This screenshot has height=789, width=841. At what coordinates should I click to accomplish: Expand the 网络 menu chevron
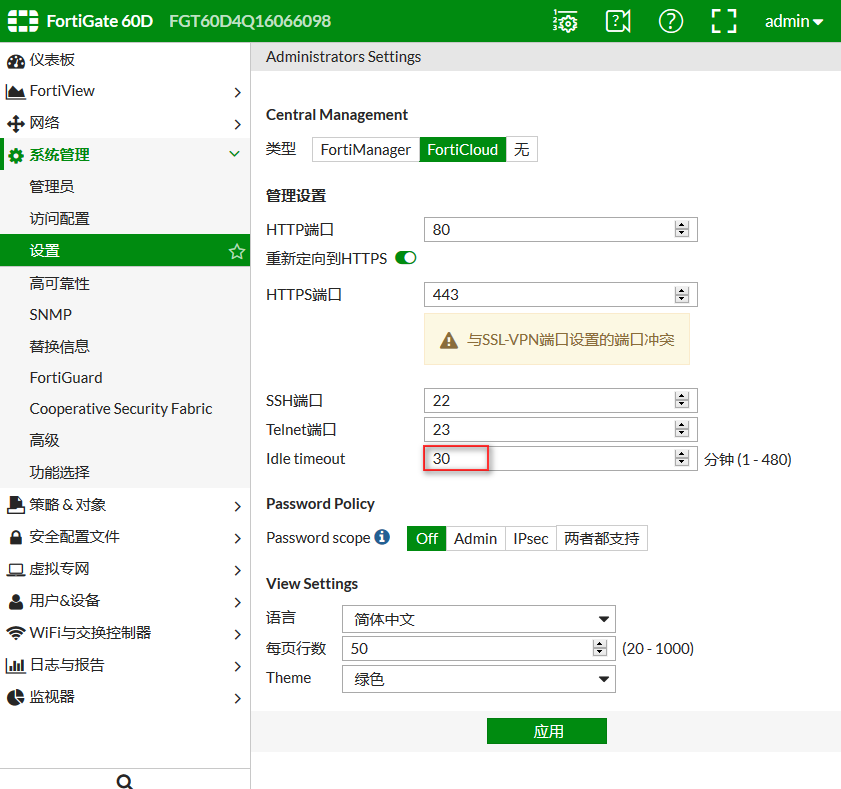pyautogui.click(x=238, y=124)
